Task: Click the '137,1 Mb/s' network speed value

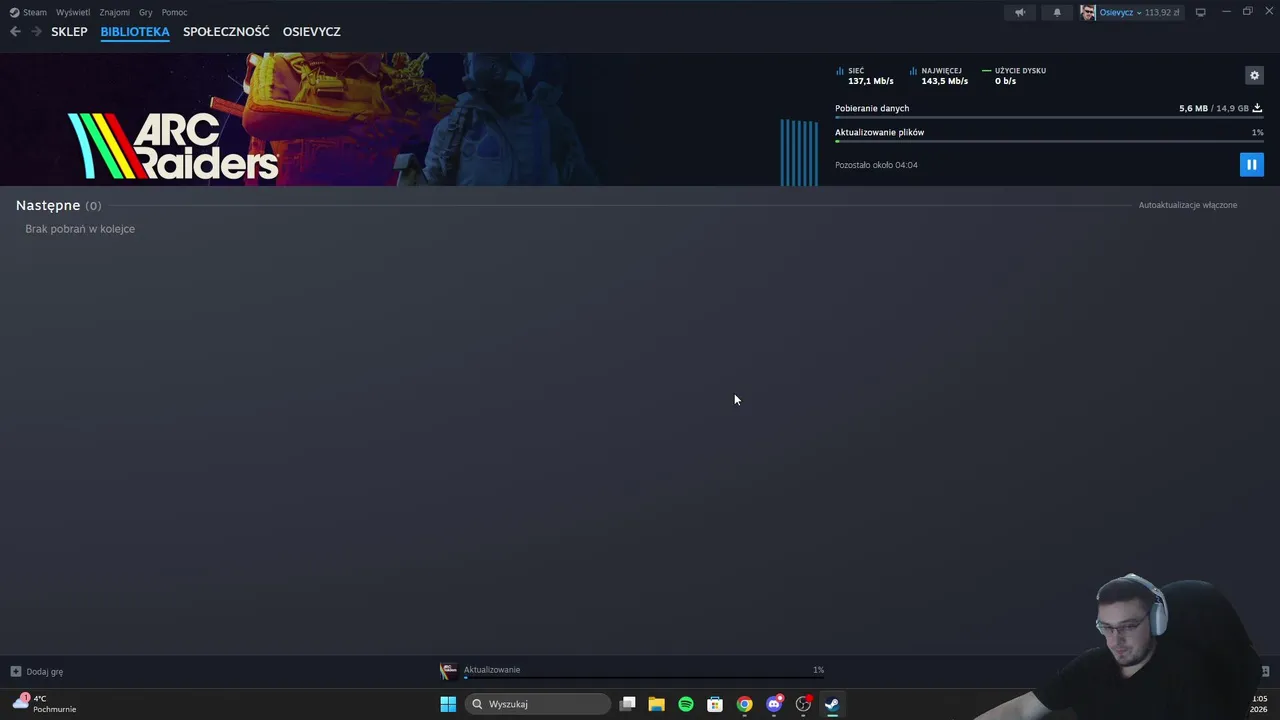Action: click(x=871, y=81)
